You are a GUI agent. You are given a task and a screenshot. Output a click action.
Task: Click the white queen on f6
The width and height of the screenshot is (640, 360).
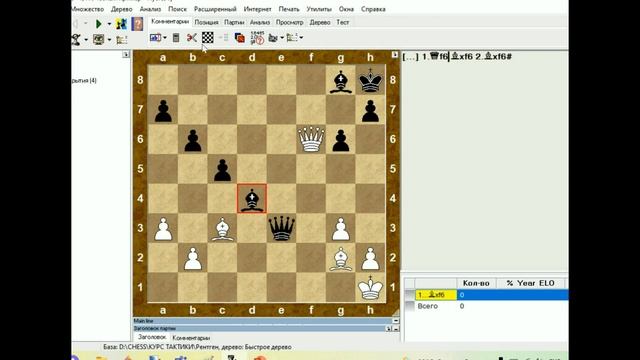(311, 139)
